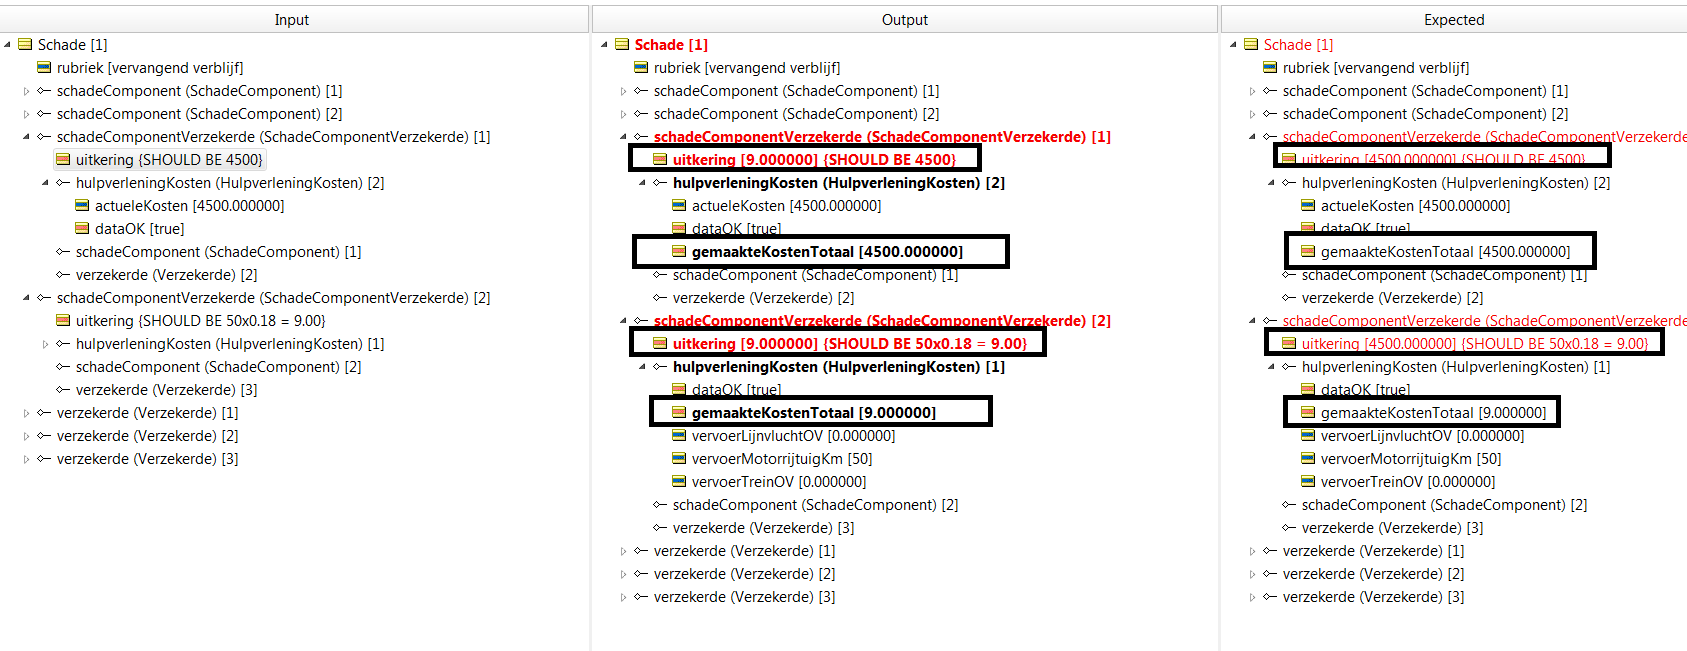Click the gemaakteKostenTotaal [9.000000] icon in Output
The image size is (1687, 651).
tap(679, 412)
